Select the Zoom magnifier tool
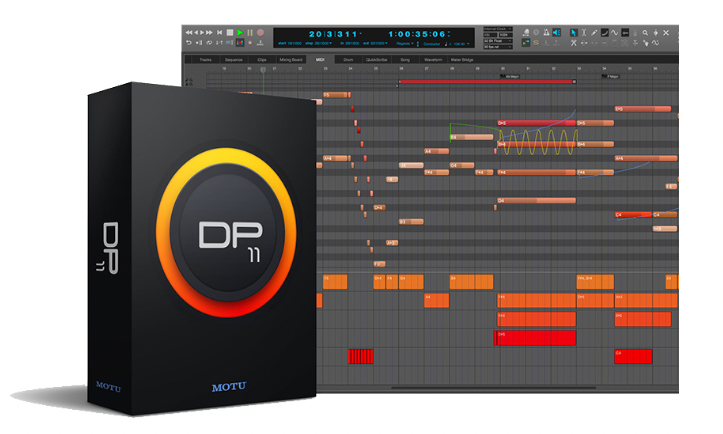The image size is (723, 434). pos(645,32)
